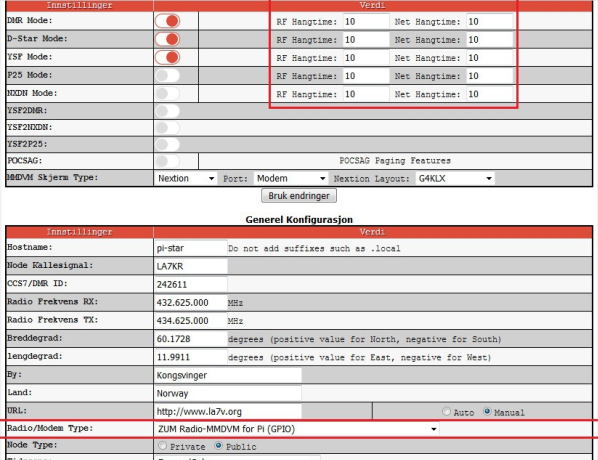Click the Land field containing Norway
Viewport: 598px width, 460px height.
pyautogui.click(x=228, y=393)
